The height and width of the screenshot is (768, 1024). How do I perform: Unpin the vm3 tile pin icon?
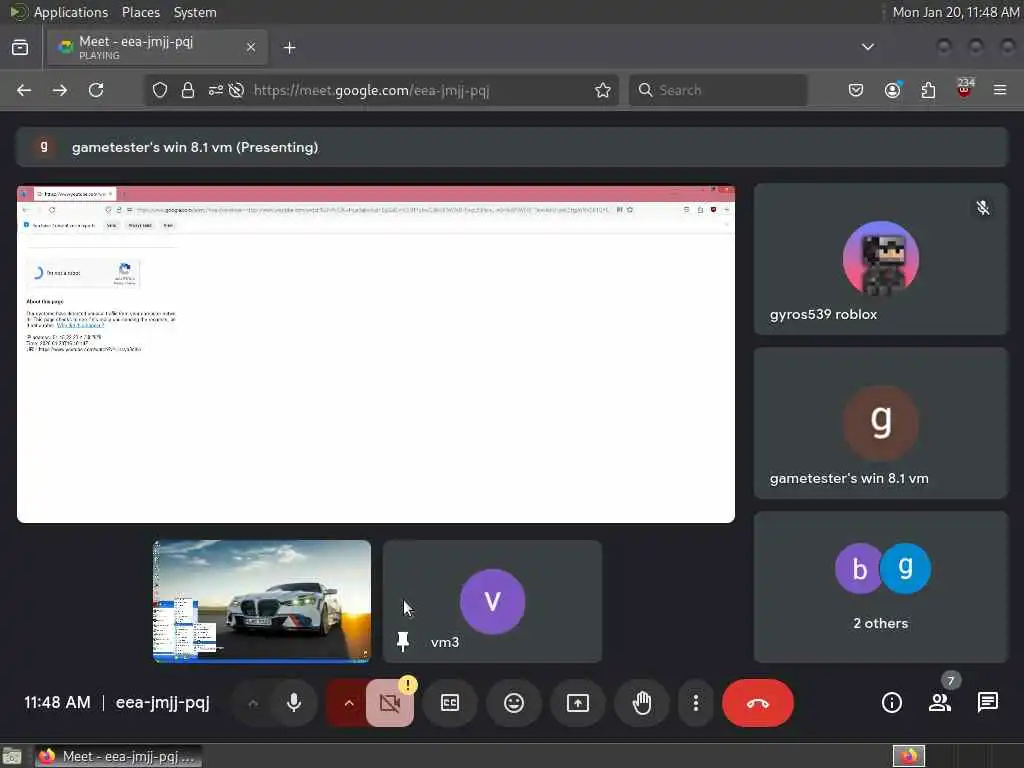(403, 641)
